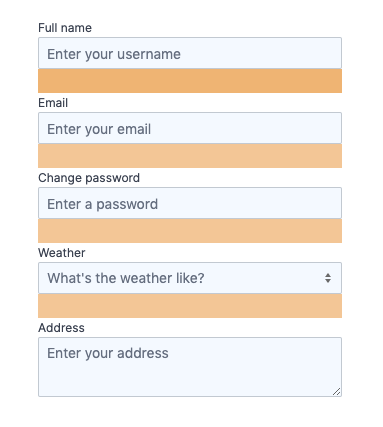Viewport: 383px width, 427px height.
Task: Click the orange bar beneath the Weather select
Action: coord(190,306)
